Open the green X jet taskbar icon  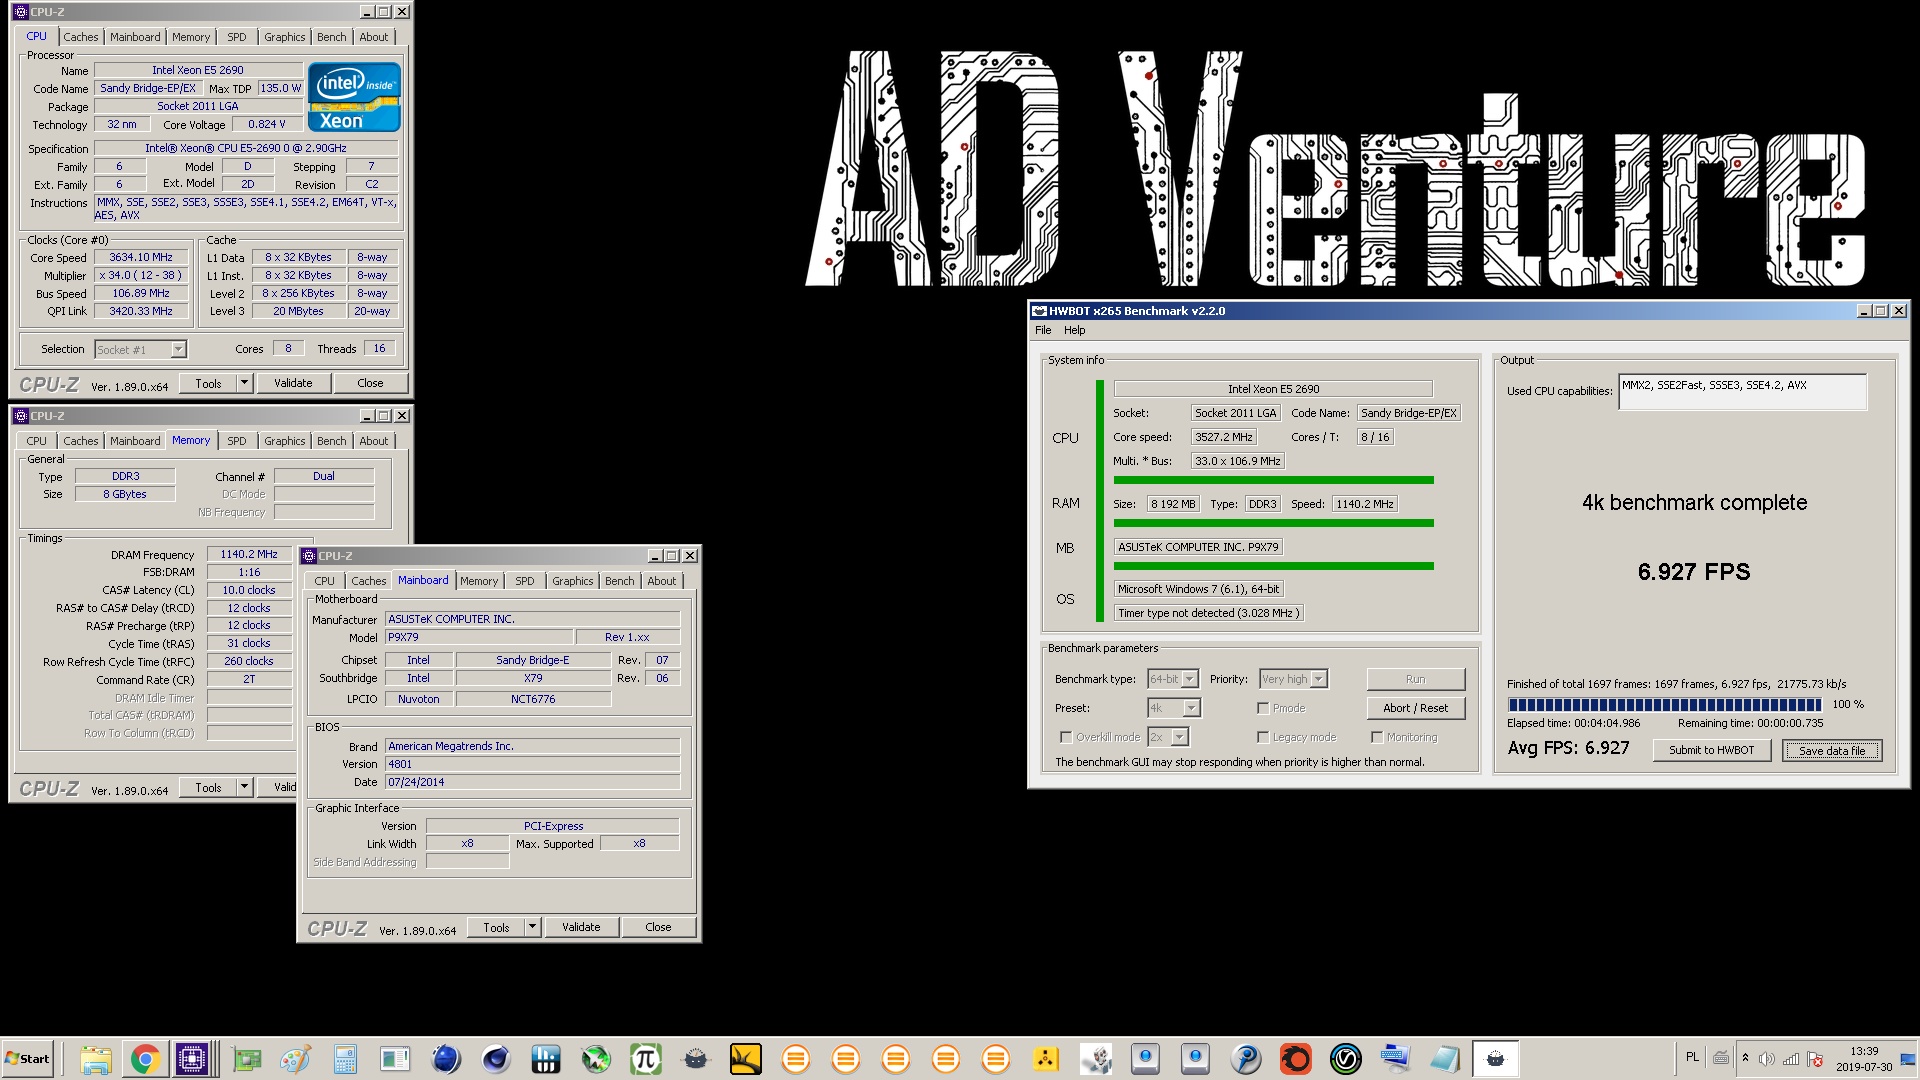point(596,1059)
